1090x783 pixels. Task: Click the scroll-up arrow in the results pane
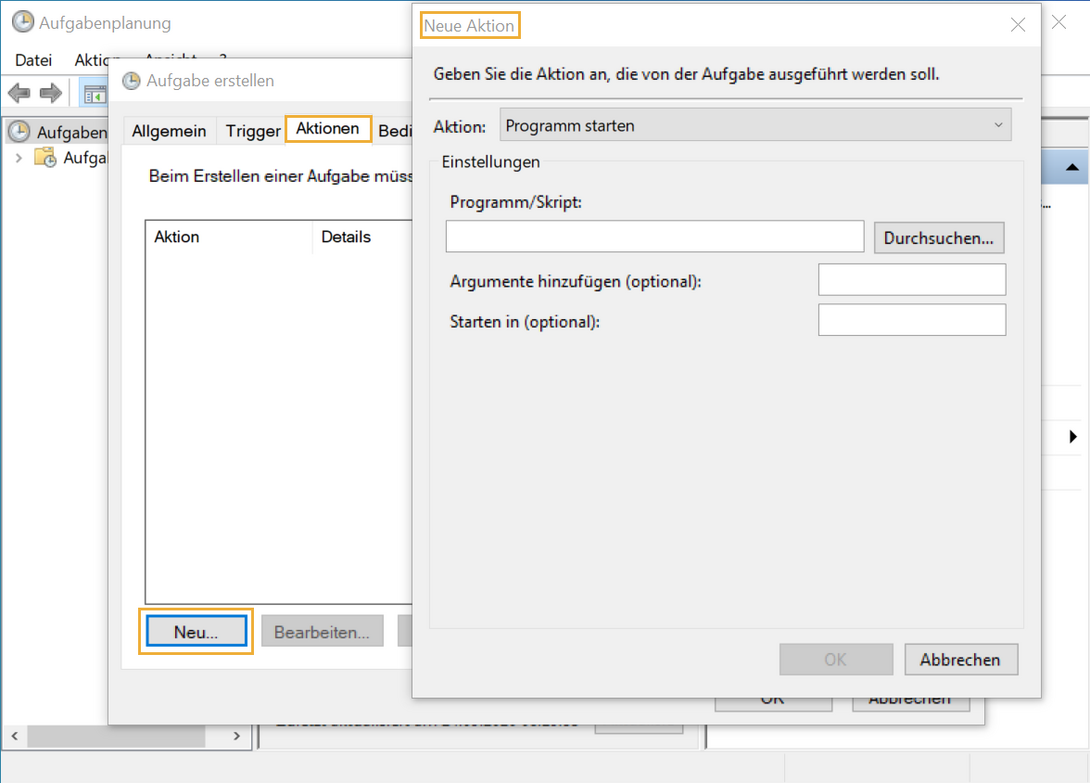click(x=1071, y=166)
